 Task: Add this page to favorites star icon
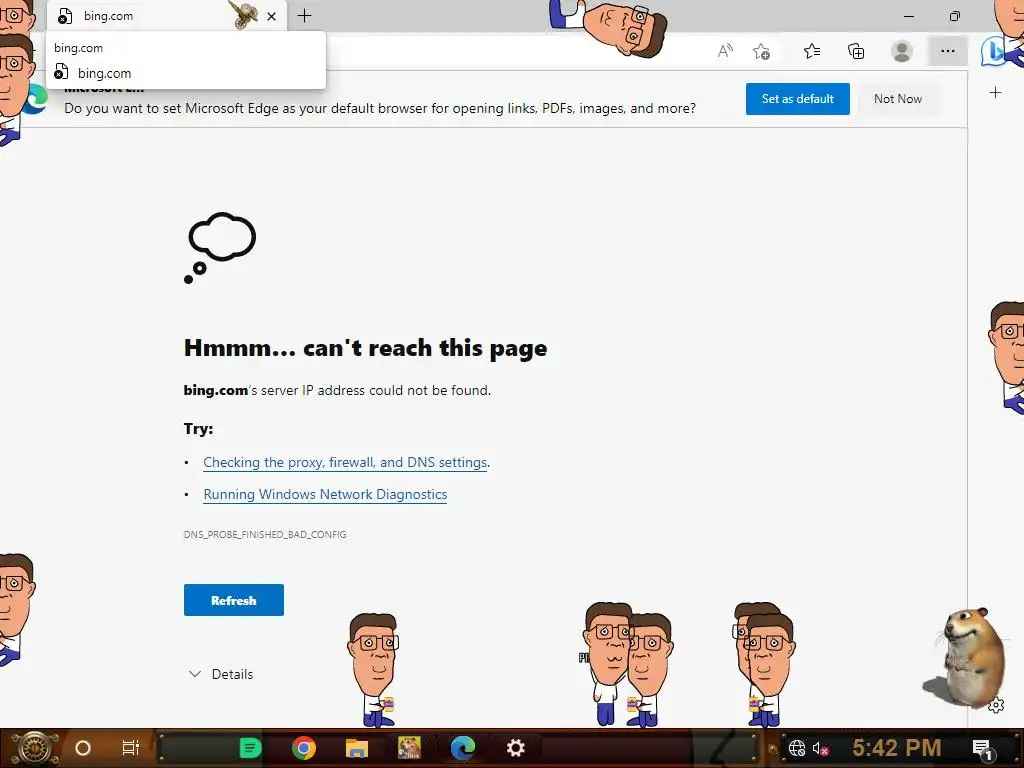pos(761,51)
